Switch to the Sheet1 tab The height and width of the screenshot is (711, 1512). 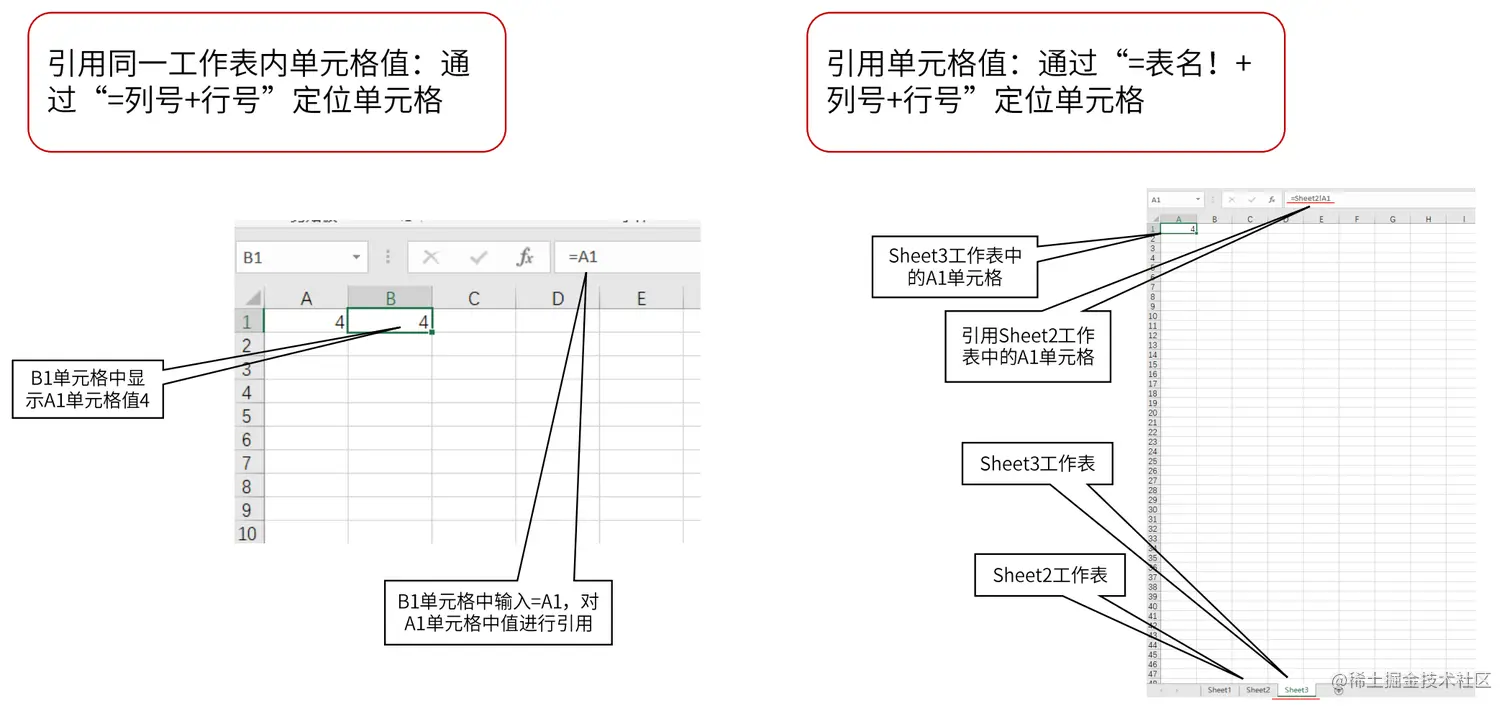(1220, 689)
